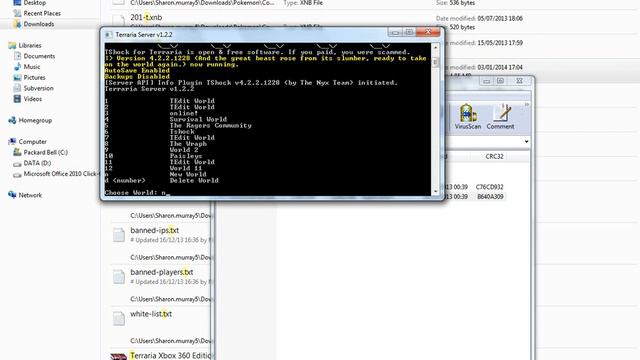Minimize the archive window behind console

[487, 81]
